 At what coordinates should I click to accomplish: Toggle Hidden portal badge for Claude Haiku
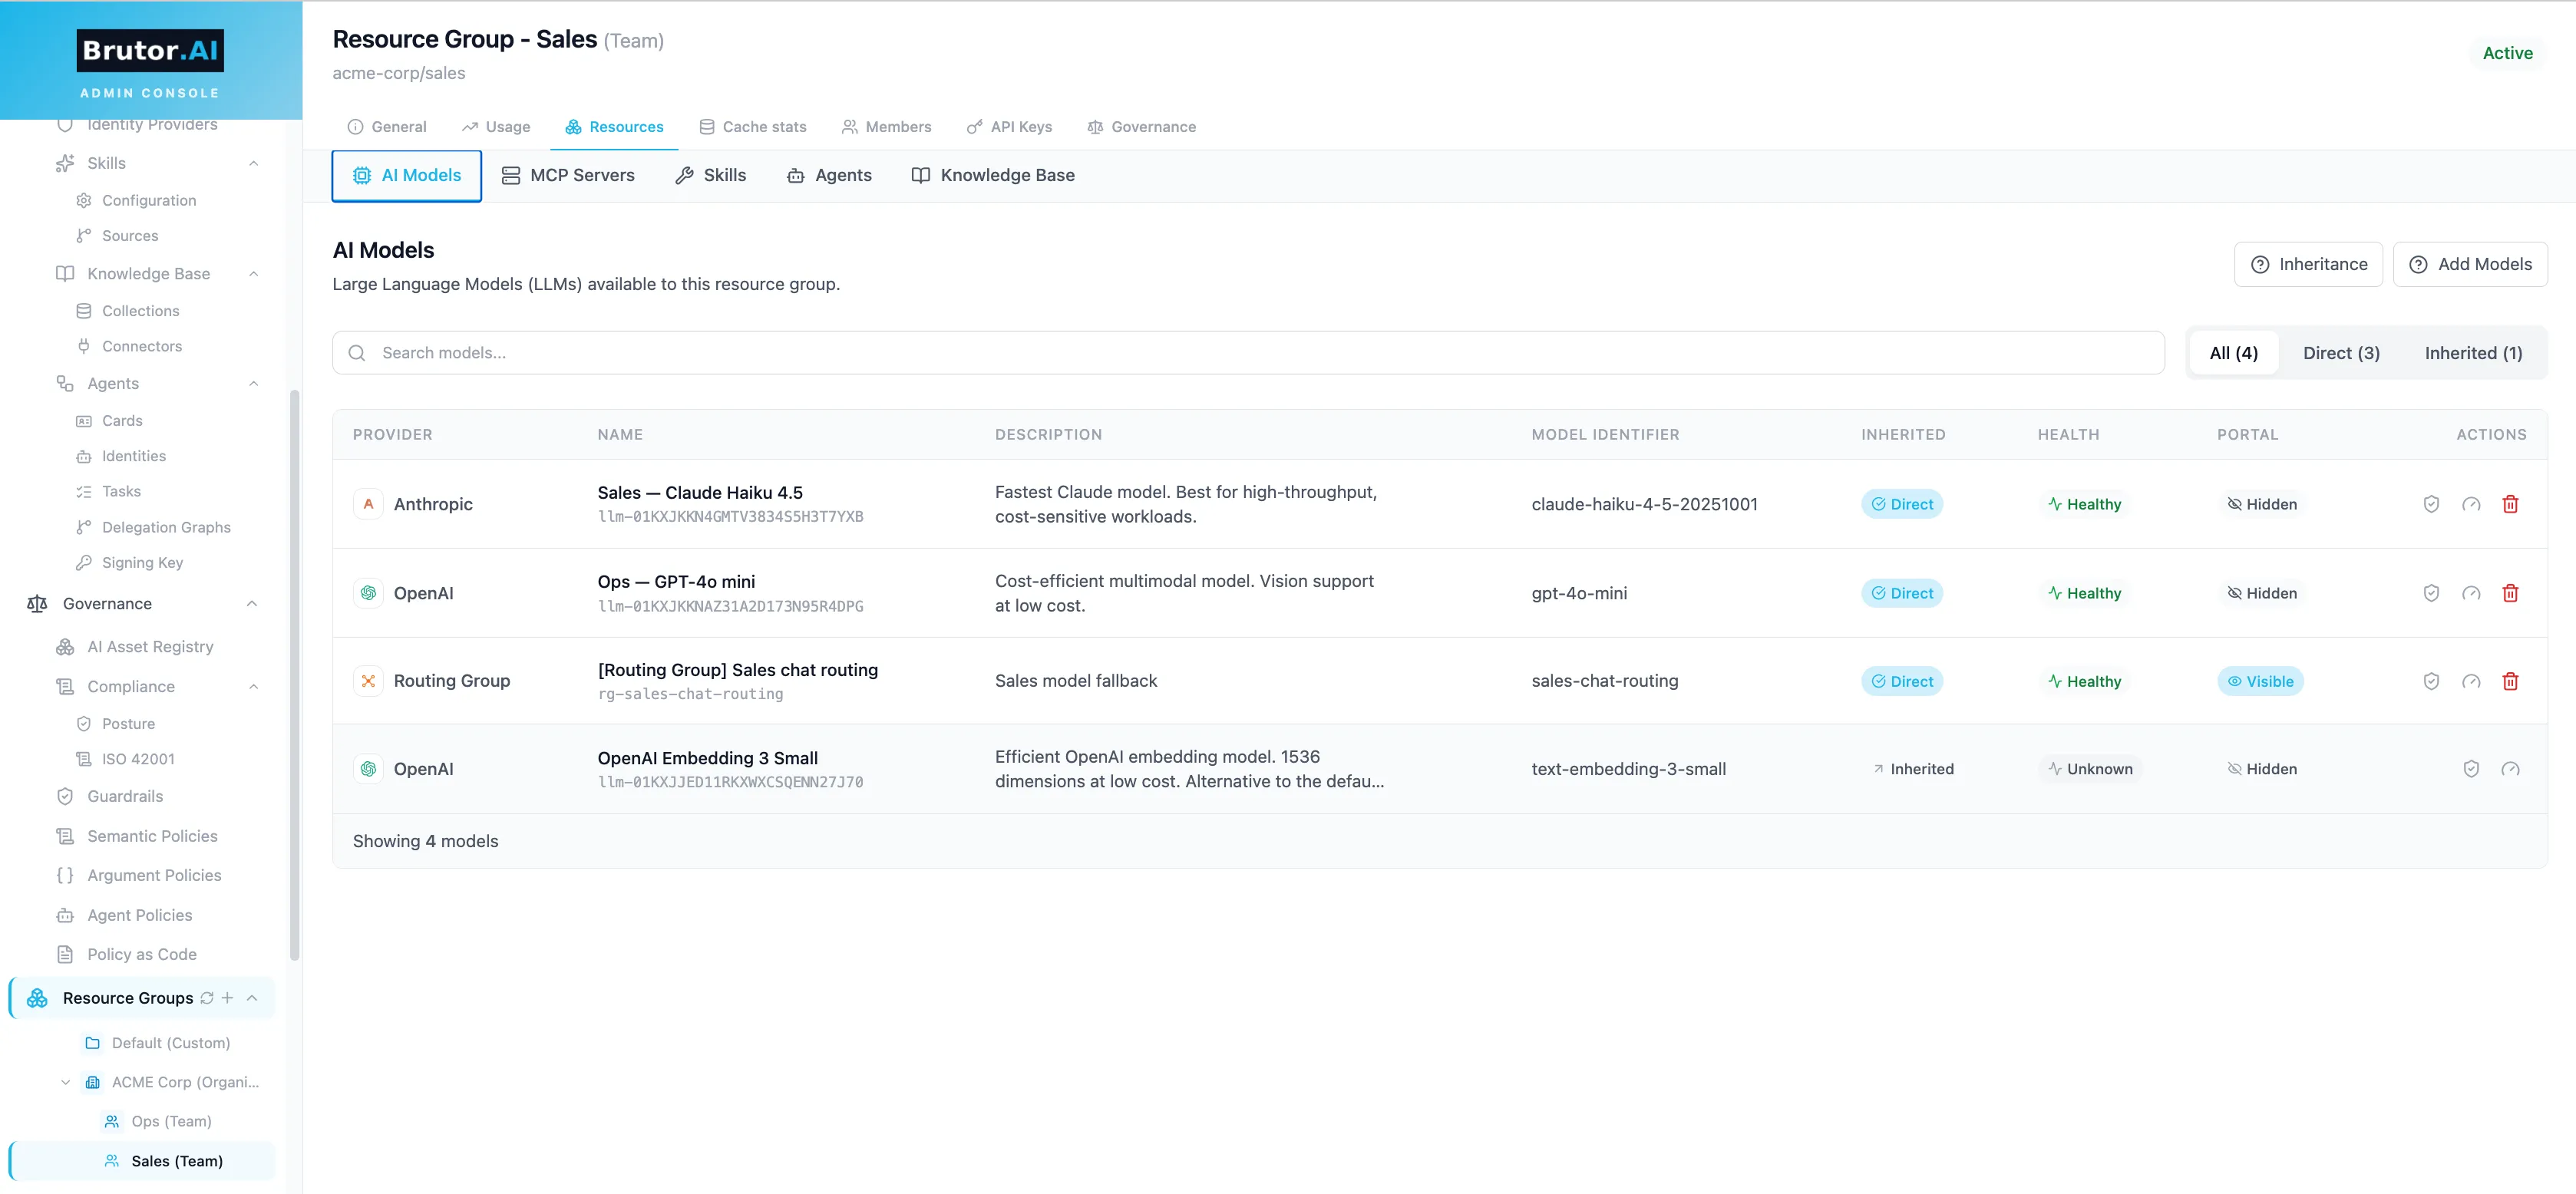coord(2262,504)
